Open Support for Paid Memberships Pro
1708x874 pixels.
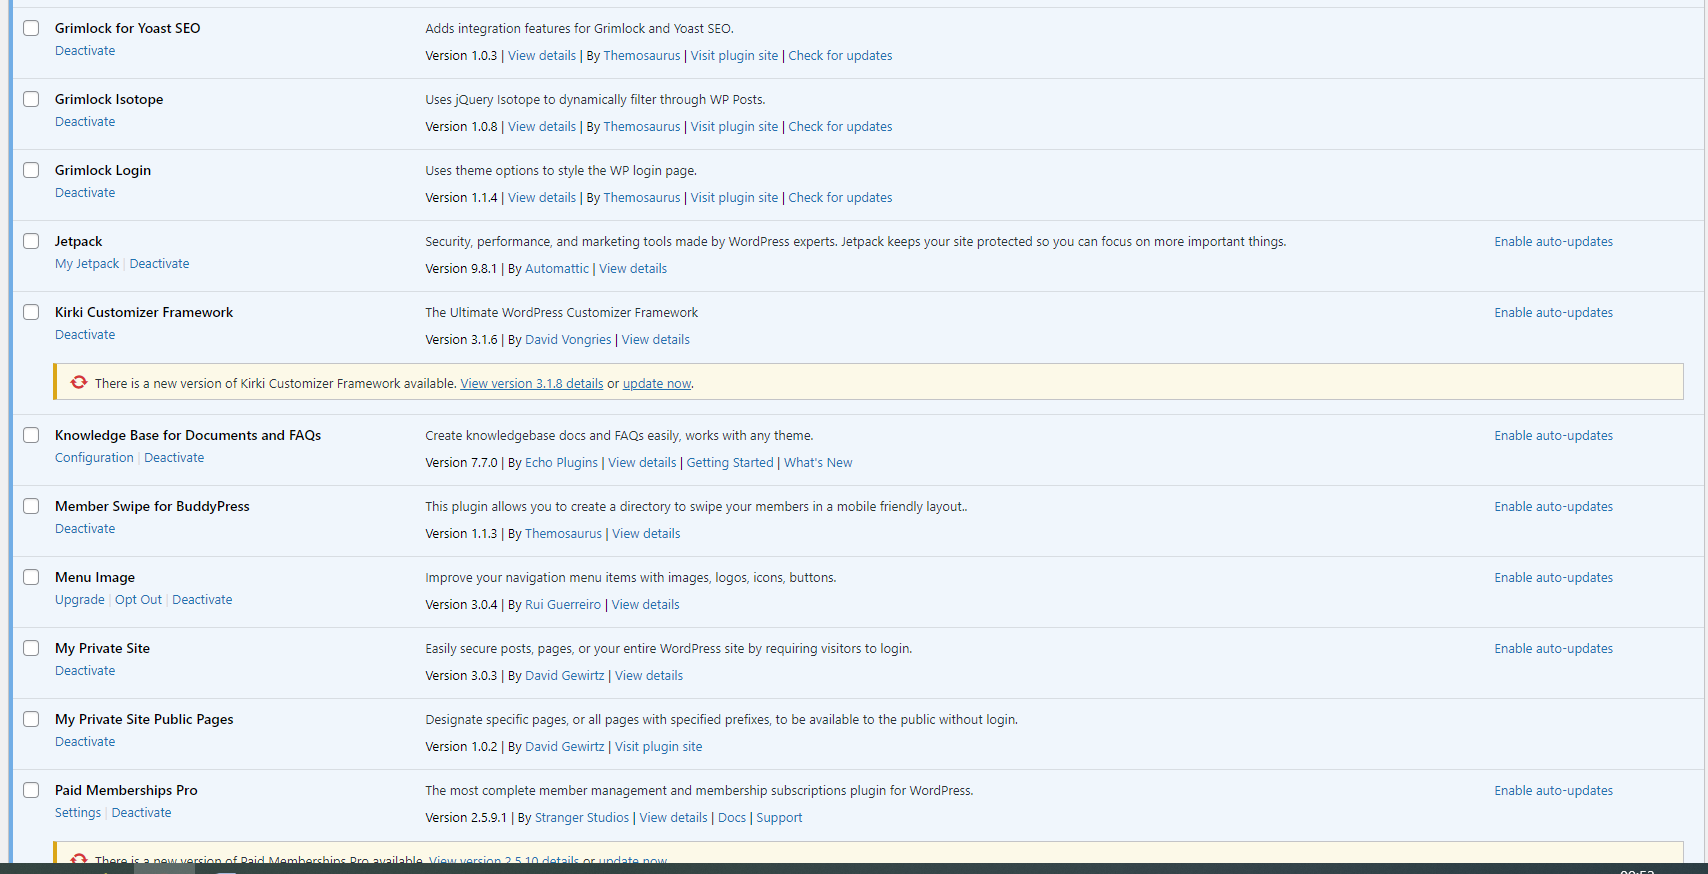coord(779,818)
